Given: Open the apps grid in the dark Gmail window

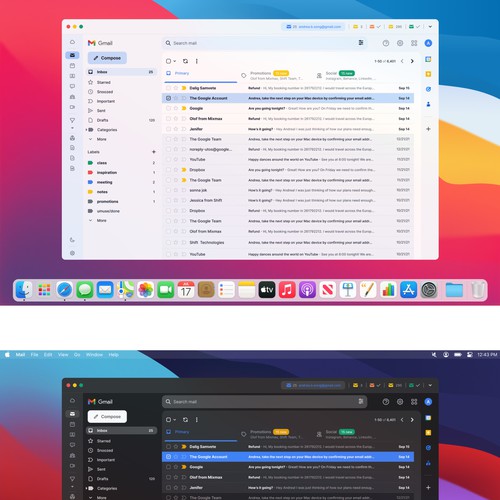Looking at the screenshot, I should point(414,402).
